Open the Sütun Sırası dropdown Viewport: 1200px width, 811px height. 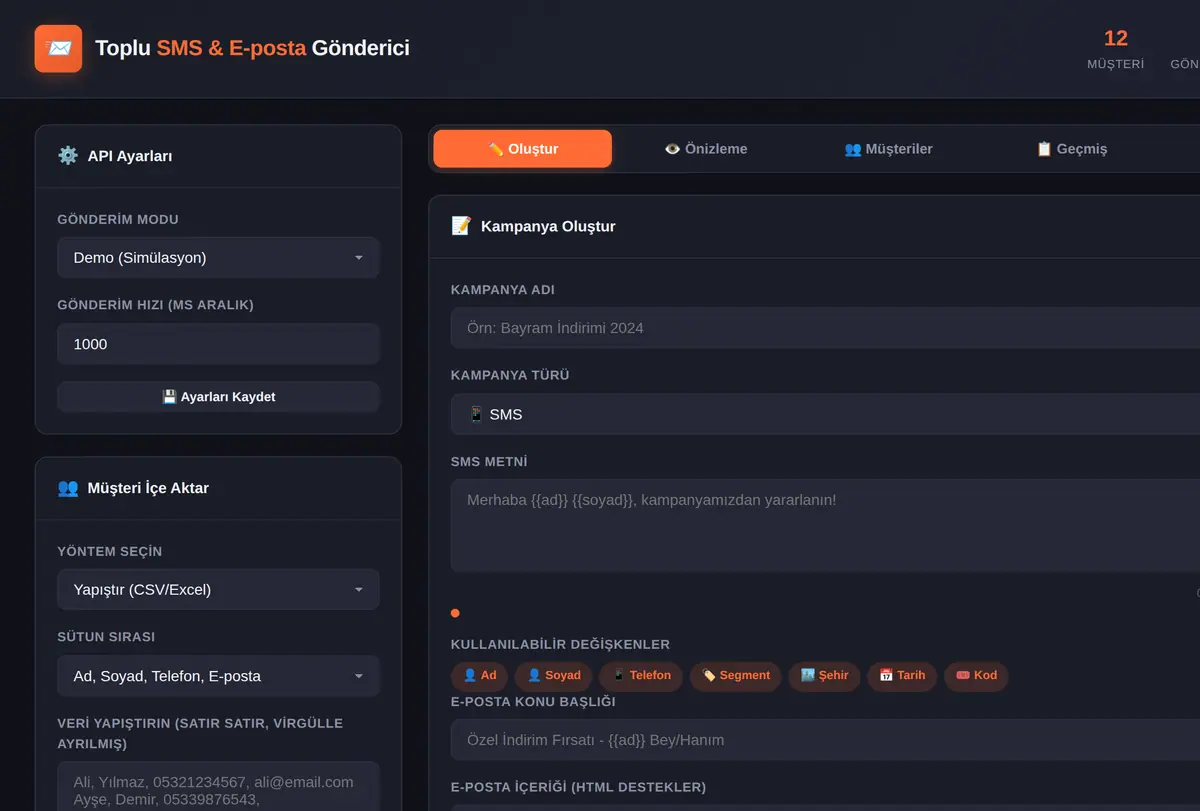(218, 676)
